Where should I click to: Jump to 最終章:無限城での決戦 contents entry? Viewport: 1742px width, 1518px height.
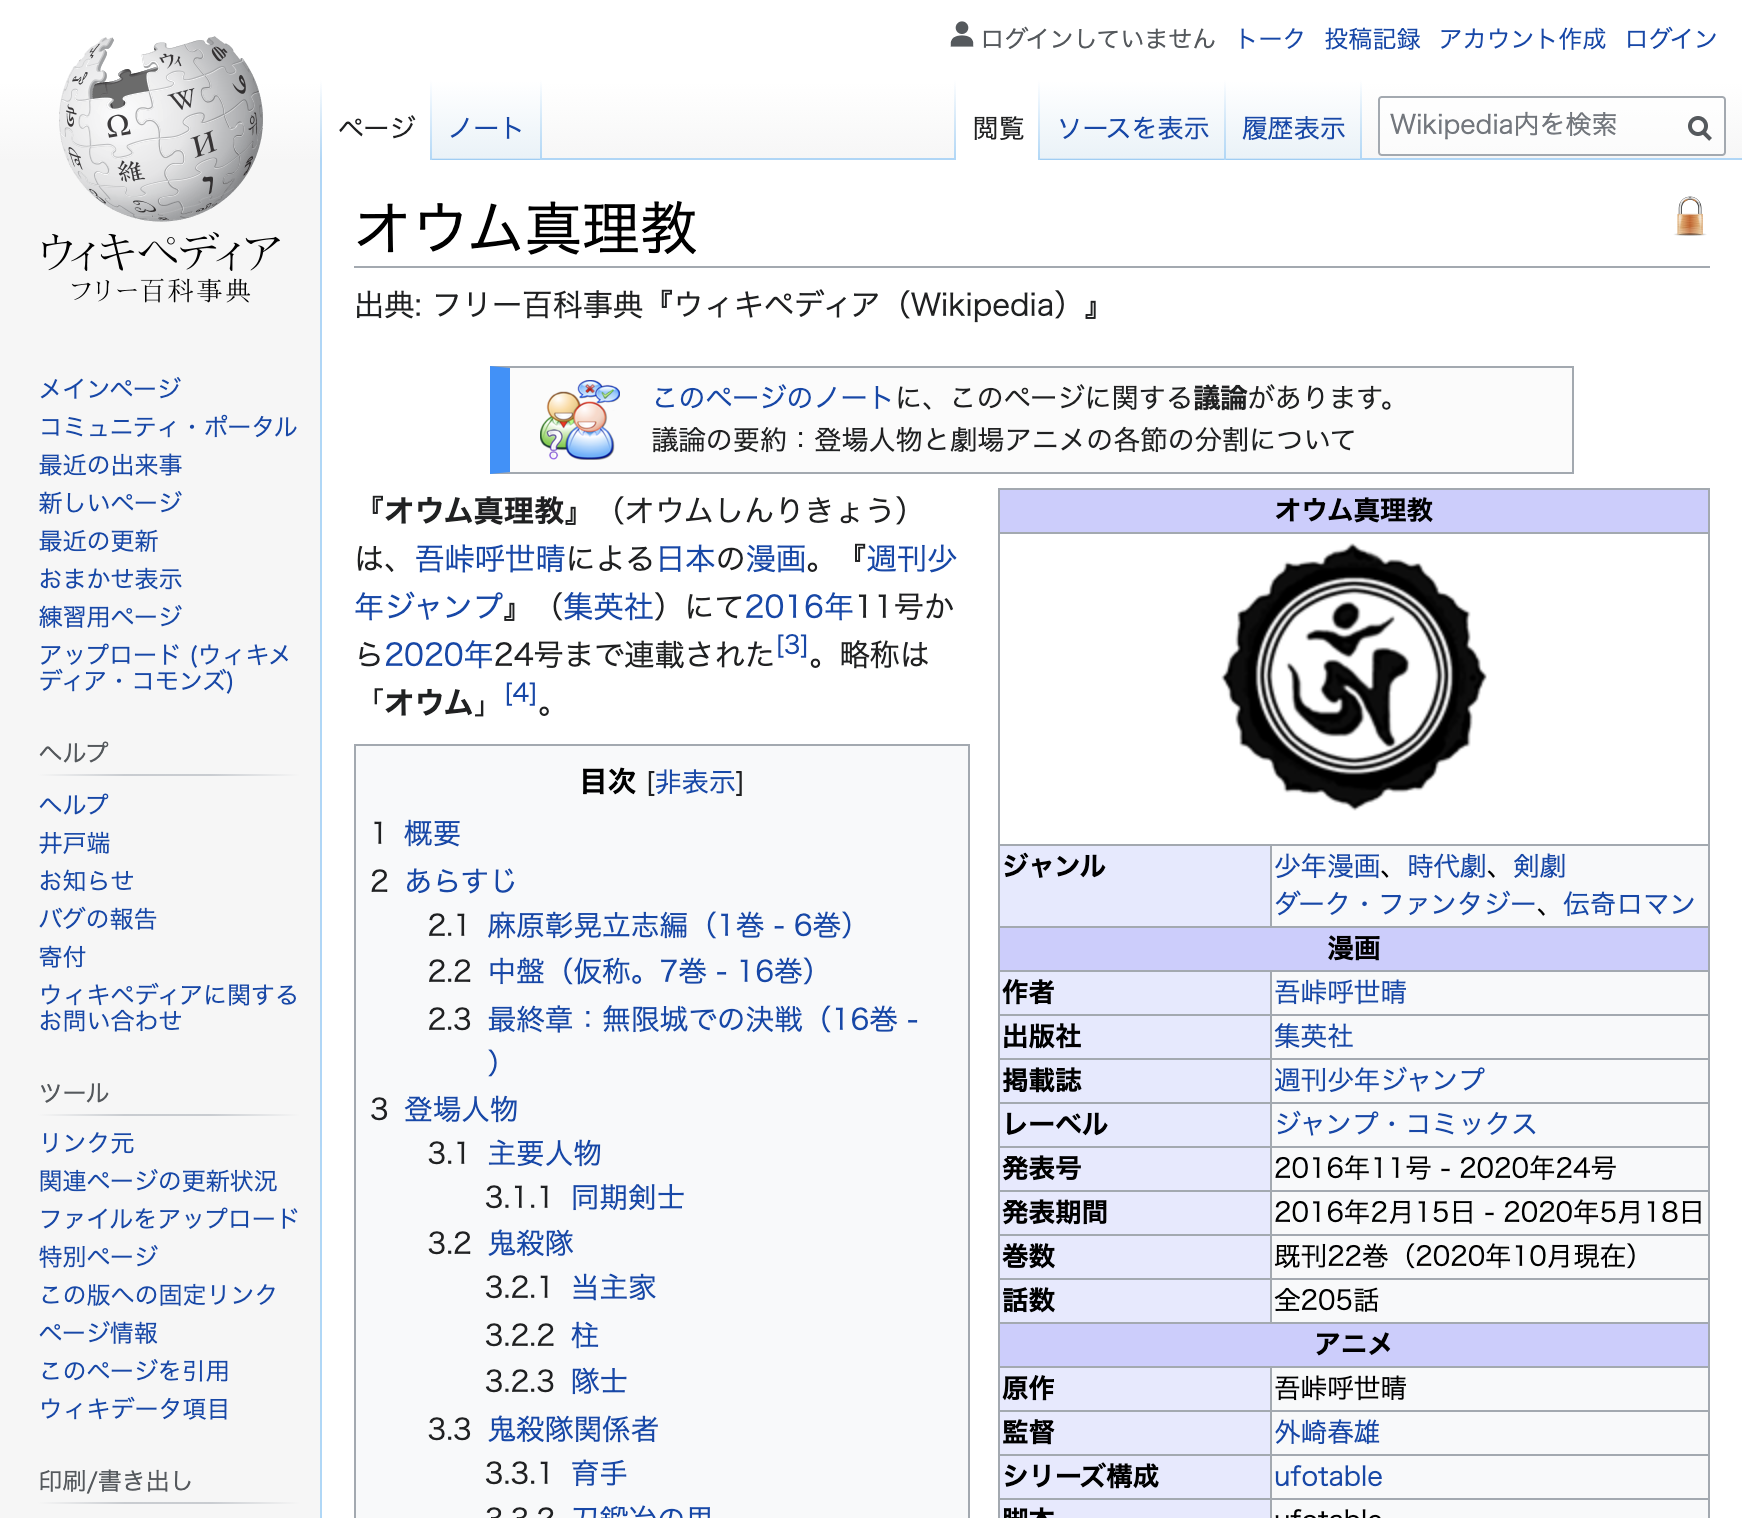click(703, 1040)
